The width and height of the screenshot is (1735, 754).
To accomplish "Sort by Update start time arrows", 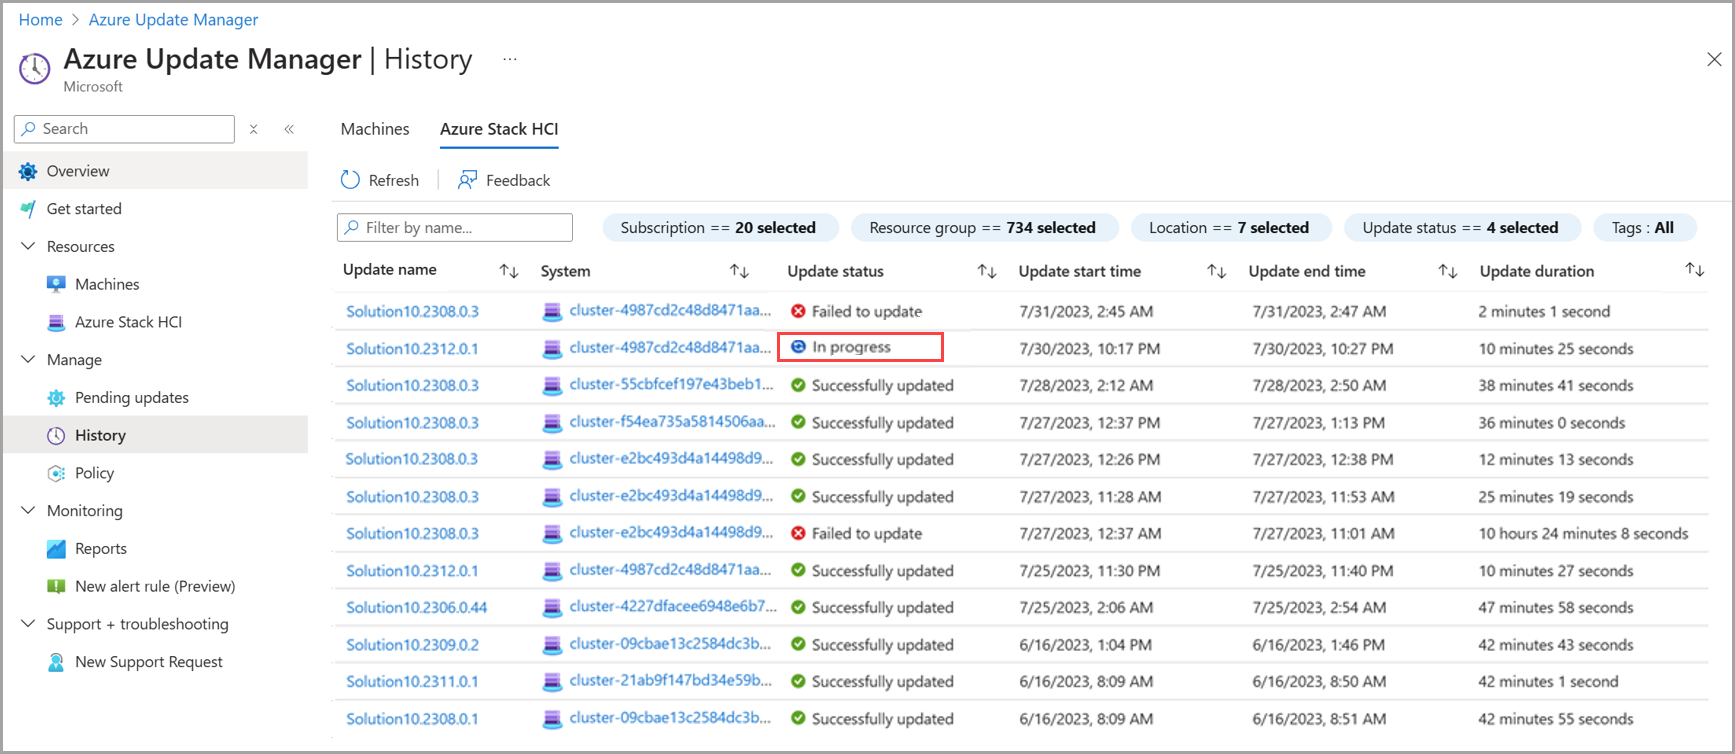I will coord(1216,271).
